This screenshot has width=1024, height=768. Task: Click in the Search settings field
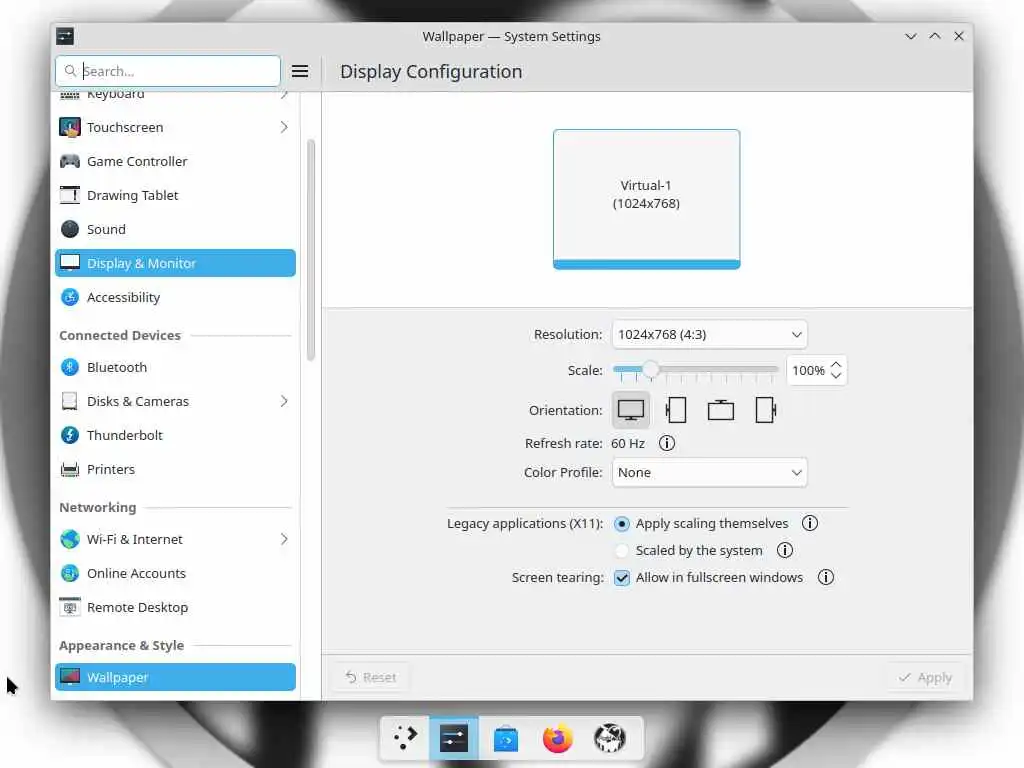point(168,71)
